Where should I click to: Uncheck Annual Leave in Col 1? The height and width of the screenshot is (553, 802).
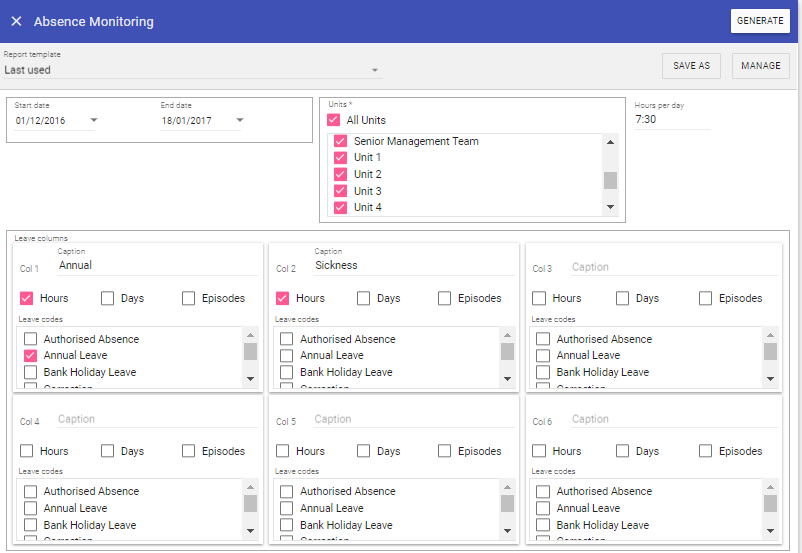[30, 355]
